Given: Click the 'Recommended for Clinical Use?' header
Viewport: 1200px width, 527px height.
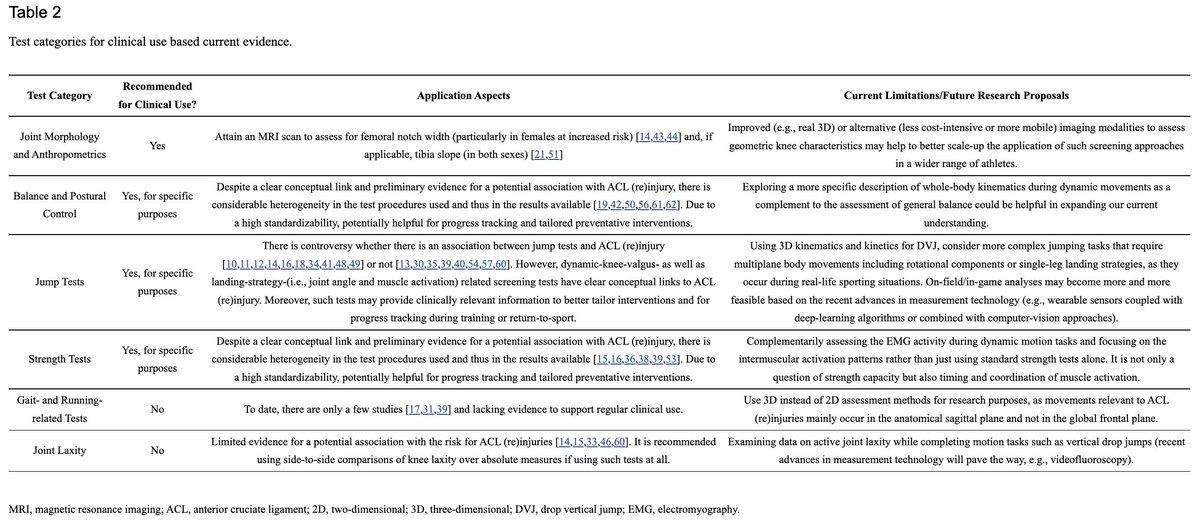Looking at the screenshot, I should pos(157,96).
